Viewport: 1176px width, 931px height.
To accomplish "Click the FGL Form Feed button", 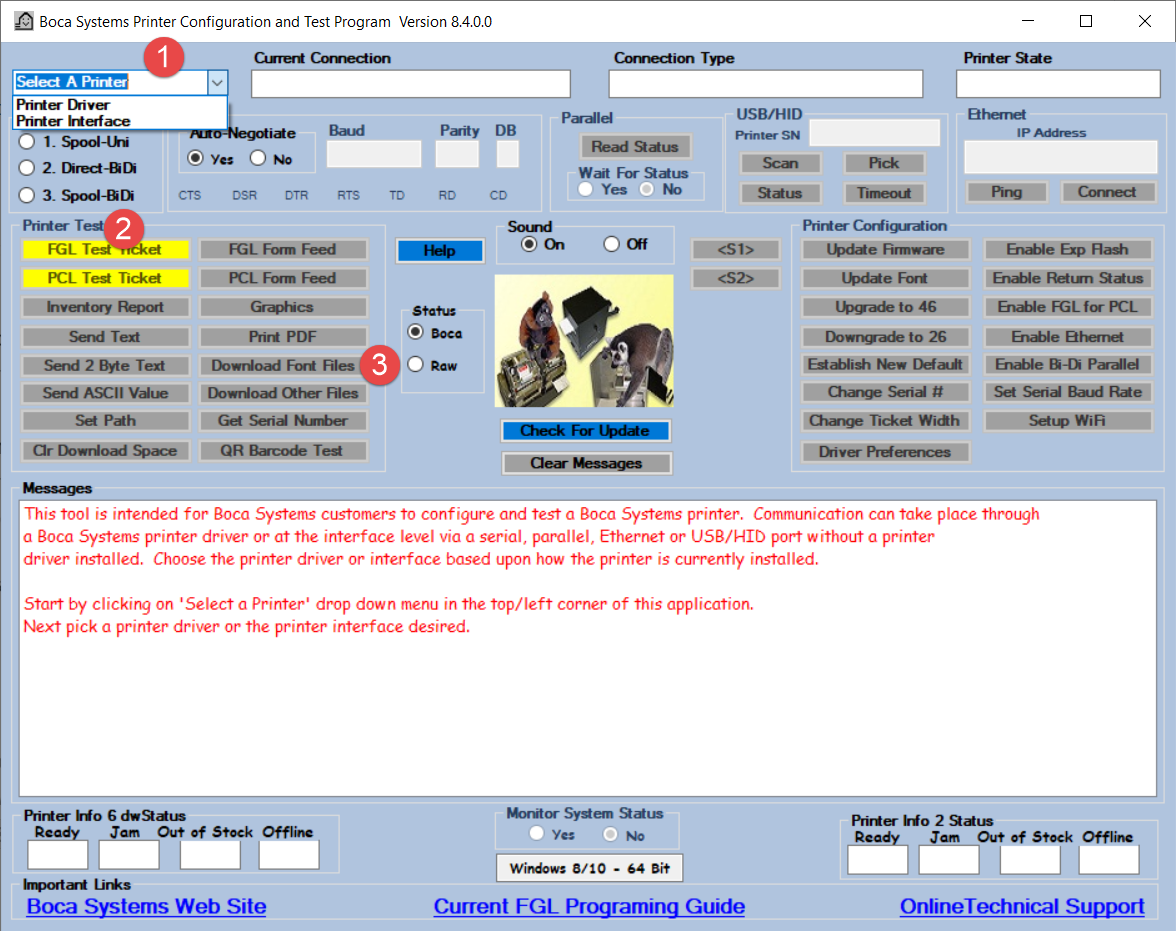I will (x=283, y=249).
